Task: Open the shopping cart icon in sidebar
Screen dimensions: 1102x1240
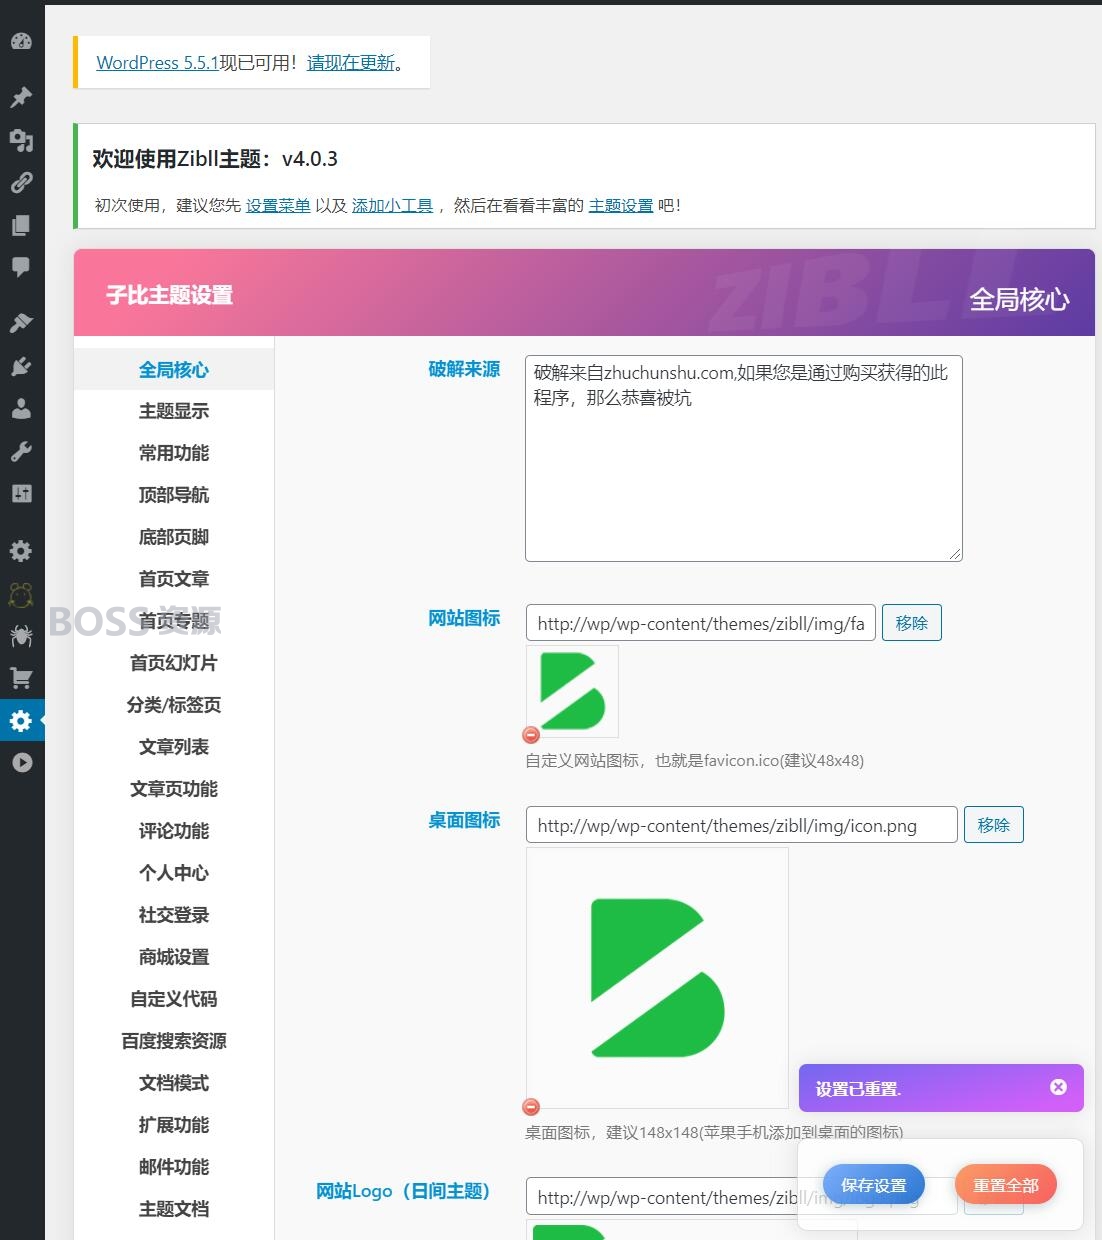Action: (x=21, y=678)
